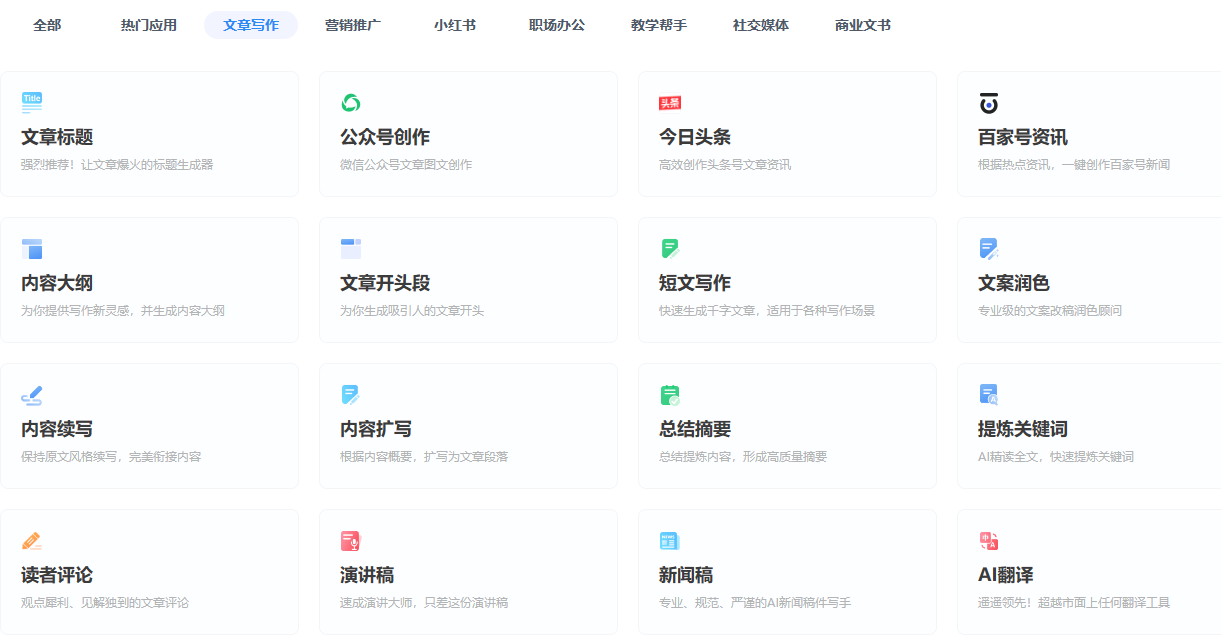Select the 文章开头段 card description text
1221x639 pixels.
click(412, 311)
